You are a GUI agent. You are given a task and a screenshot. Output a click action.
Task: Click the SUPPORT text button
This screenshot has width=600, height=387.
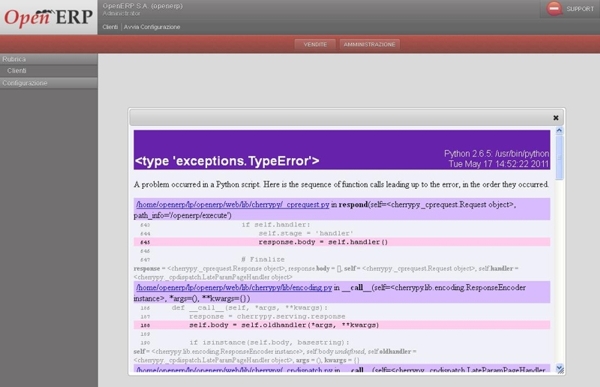click(x=580, y=9)
